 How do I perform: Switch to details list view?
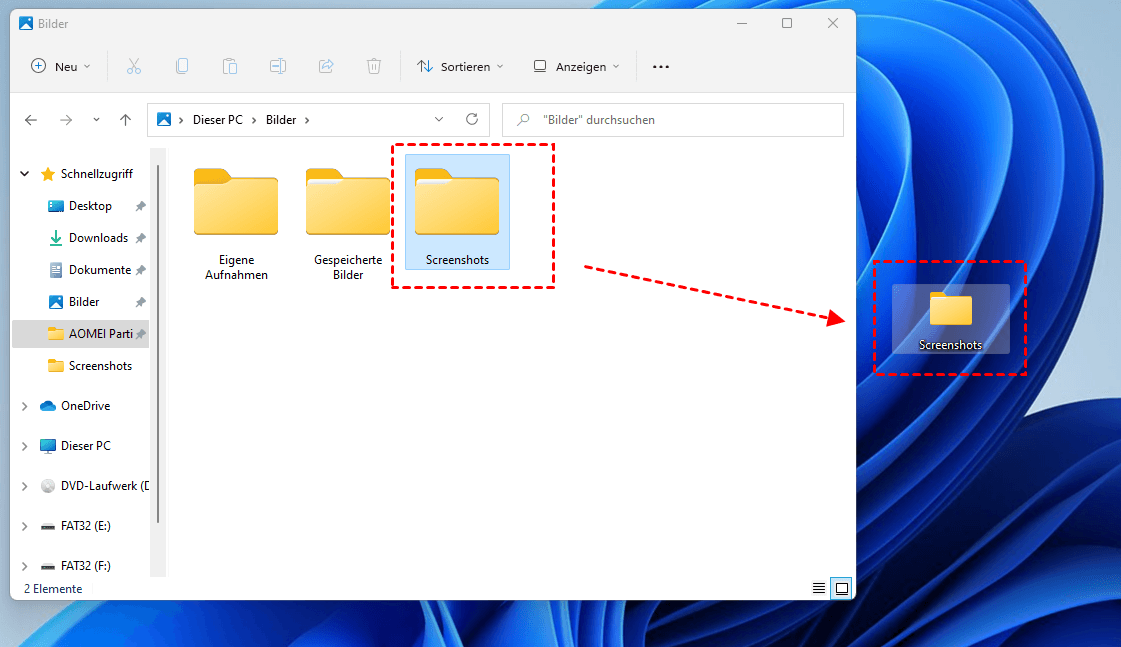819,588
